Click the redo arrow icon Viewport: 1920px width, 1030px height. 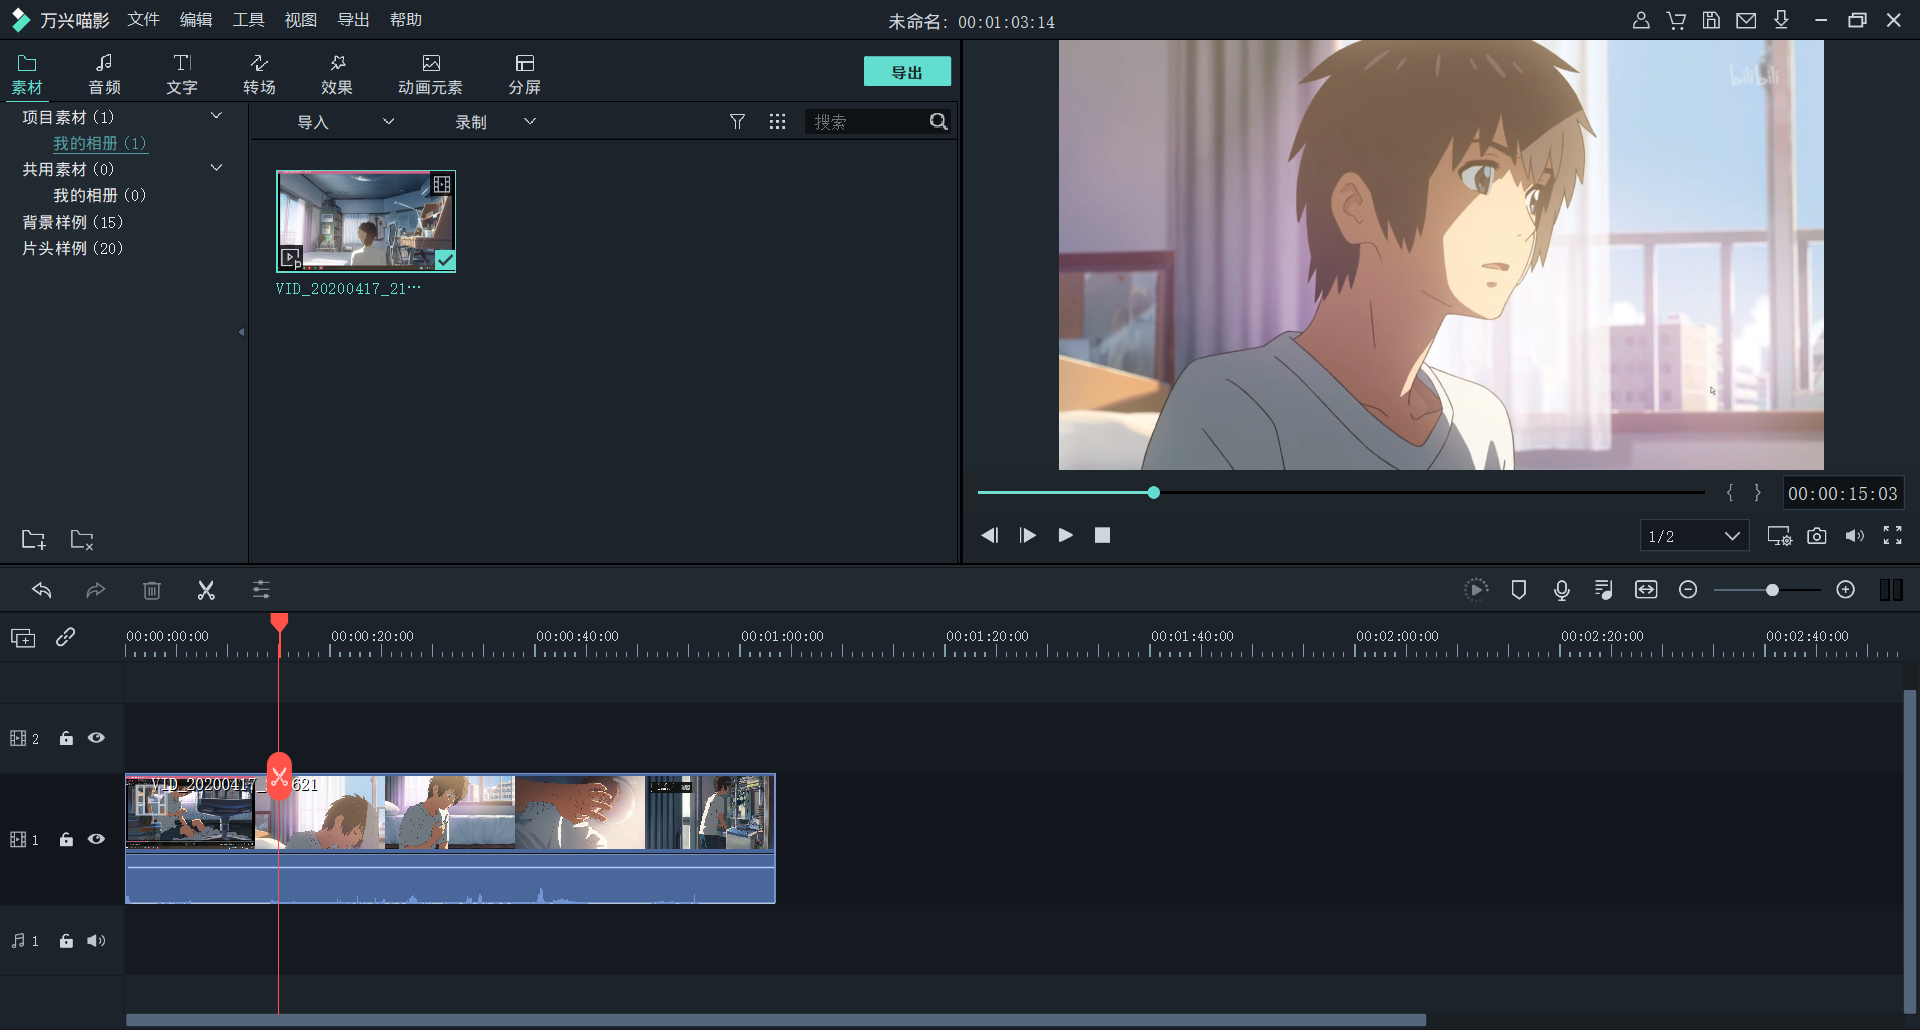(96, 590)
